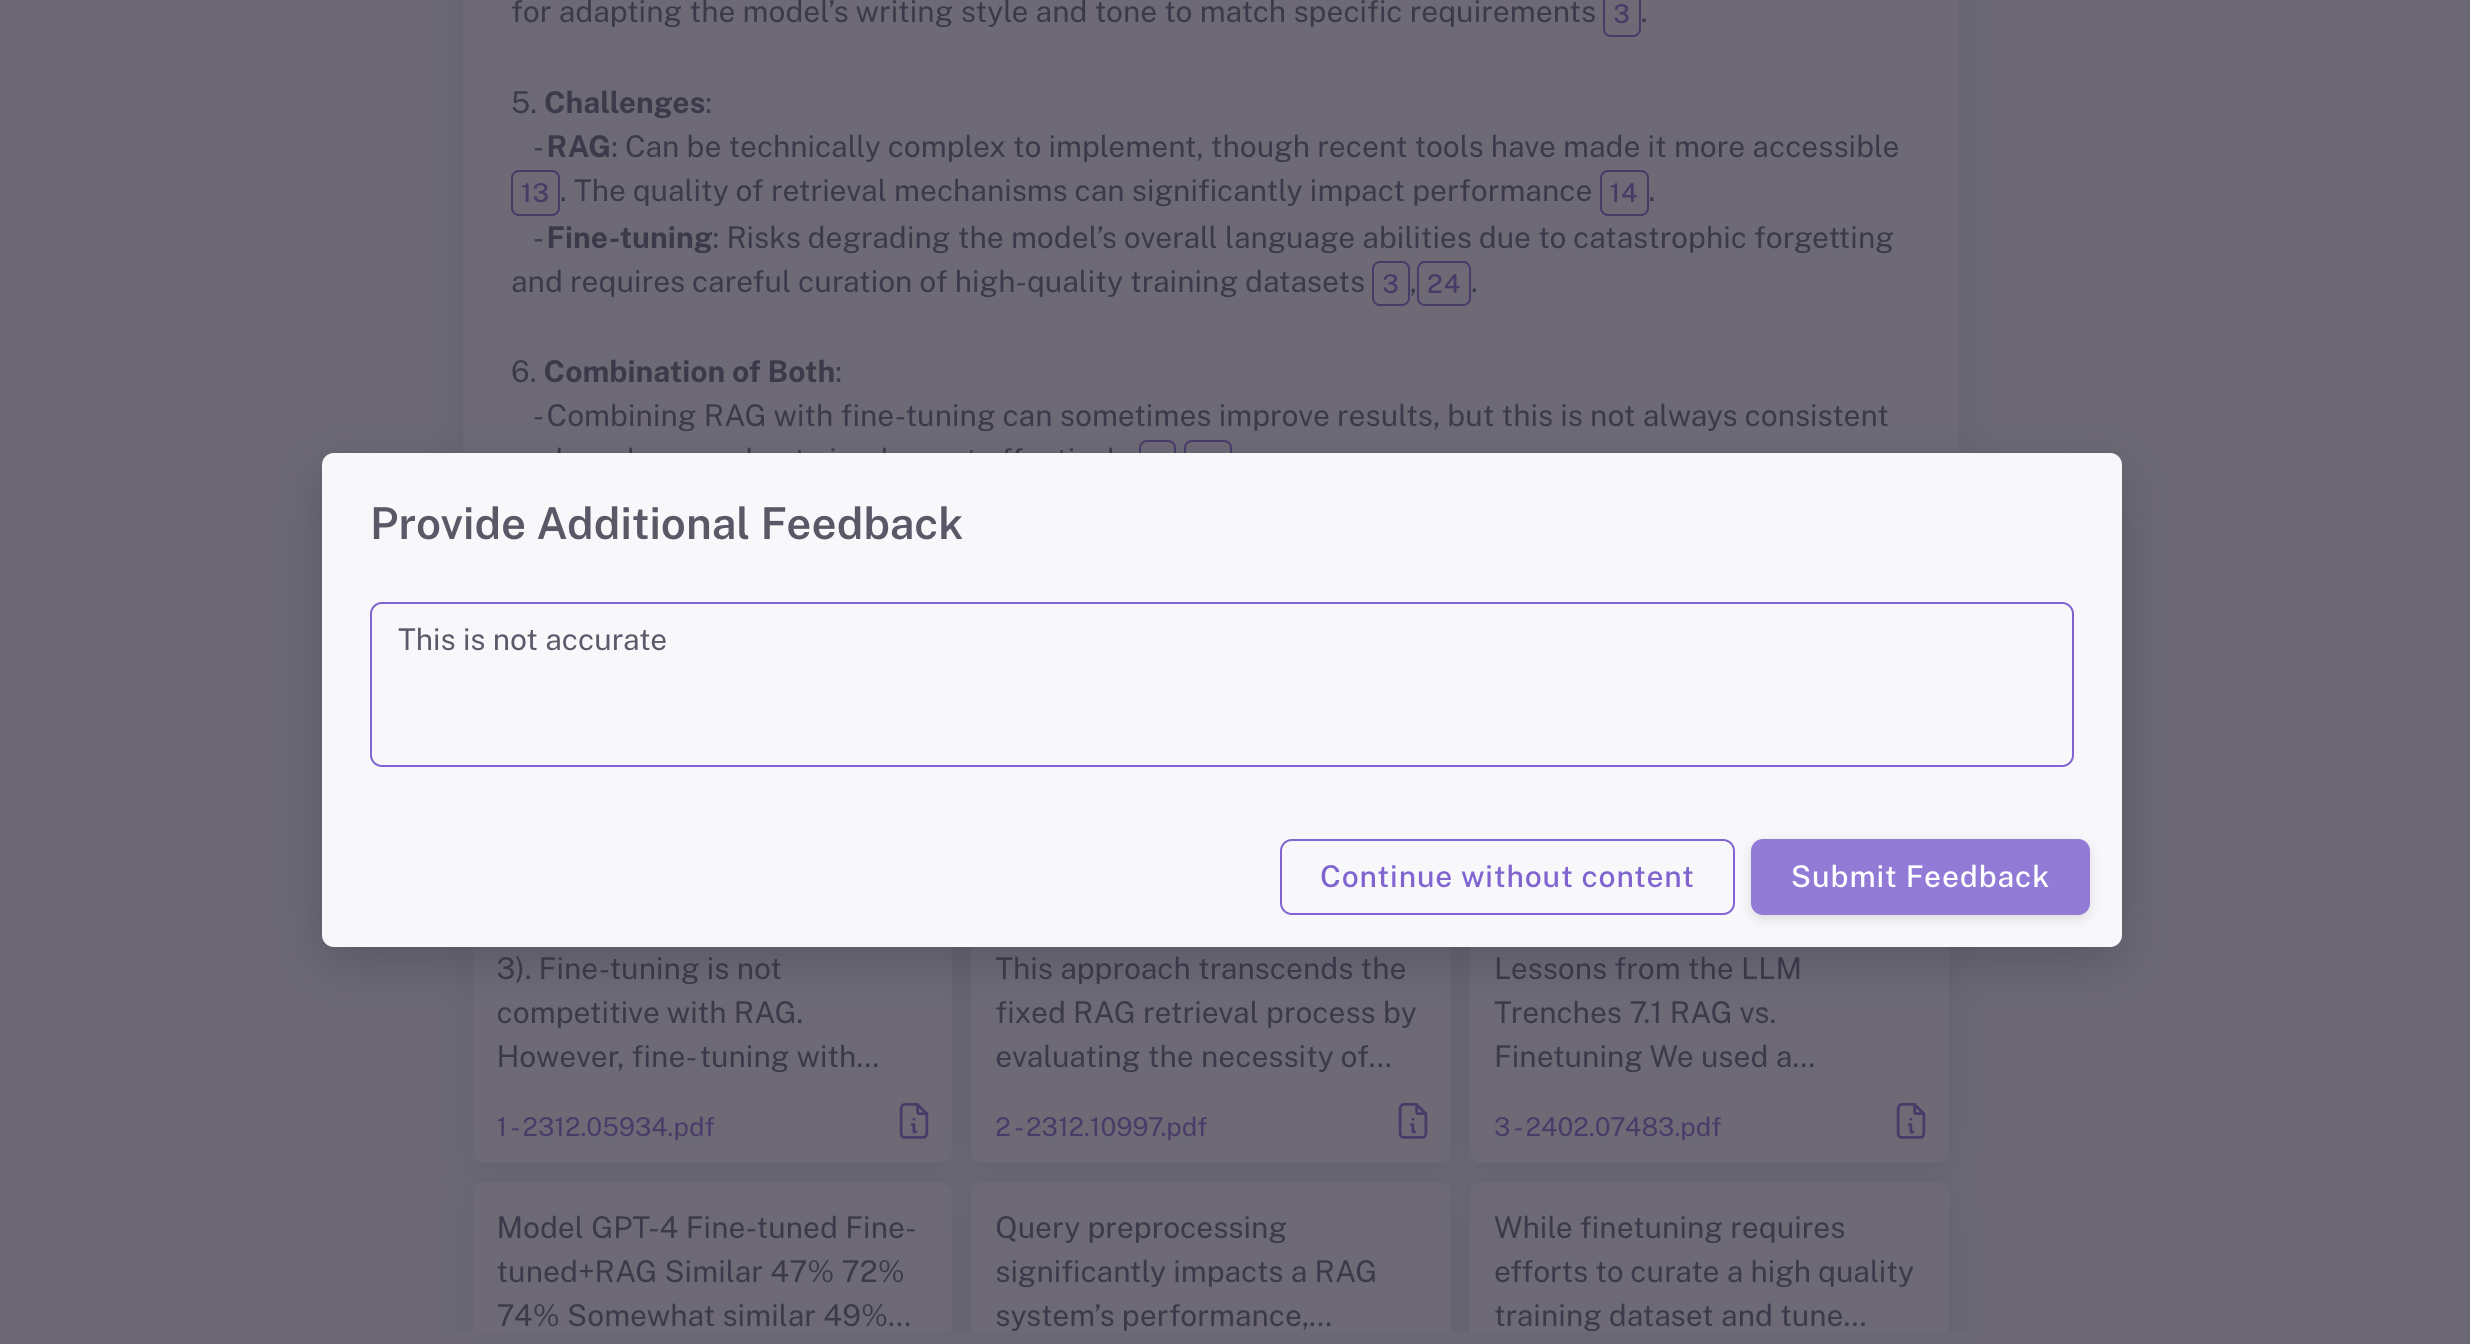Select the While finetuning requires efforts card
This screenshot has height=1344, width=2470.
tap(1703, 1271)
